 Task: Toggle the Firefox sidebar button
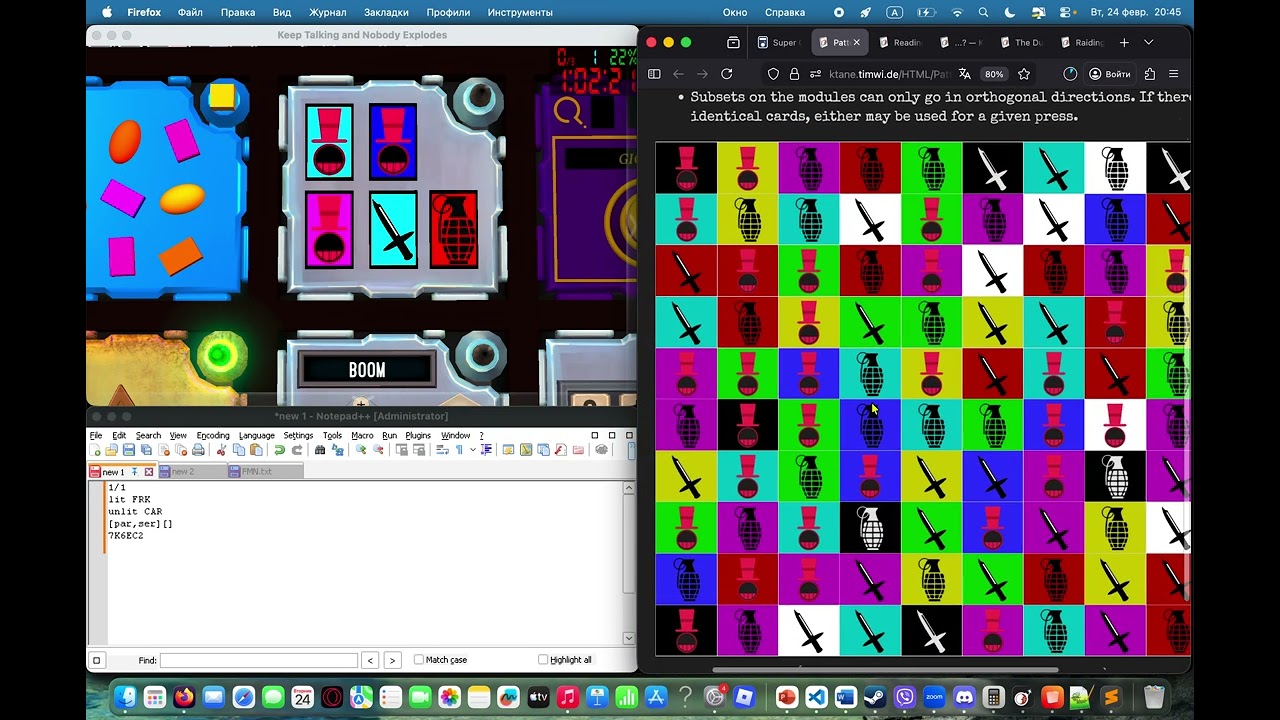[654, 74]
